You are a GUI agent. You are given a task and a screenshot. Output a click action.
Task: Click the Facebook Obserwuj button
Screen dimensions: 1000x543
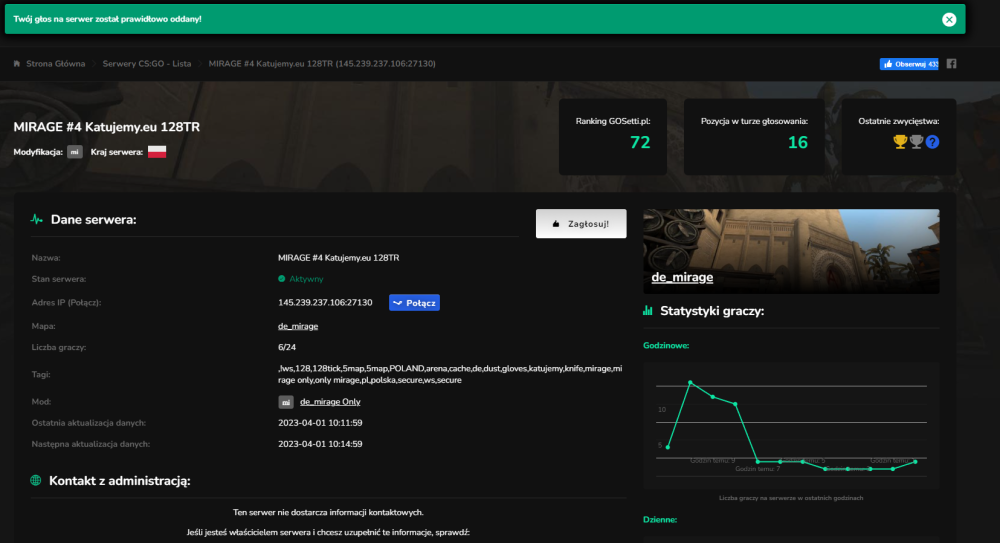click(909, 64)
